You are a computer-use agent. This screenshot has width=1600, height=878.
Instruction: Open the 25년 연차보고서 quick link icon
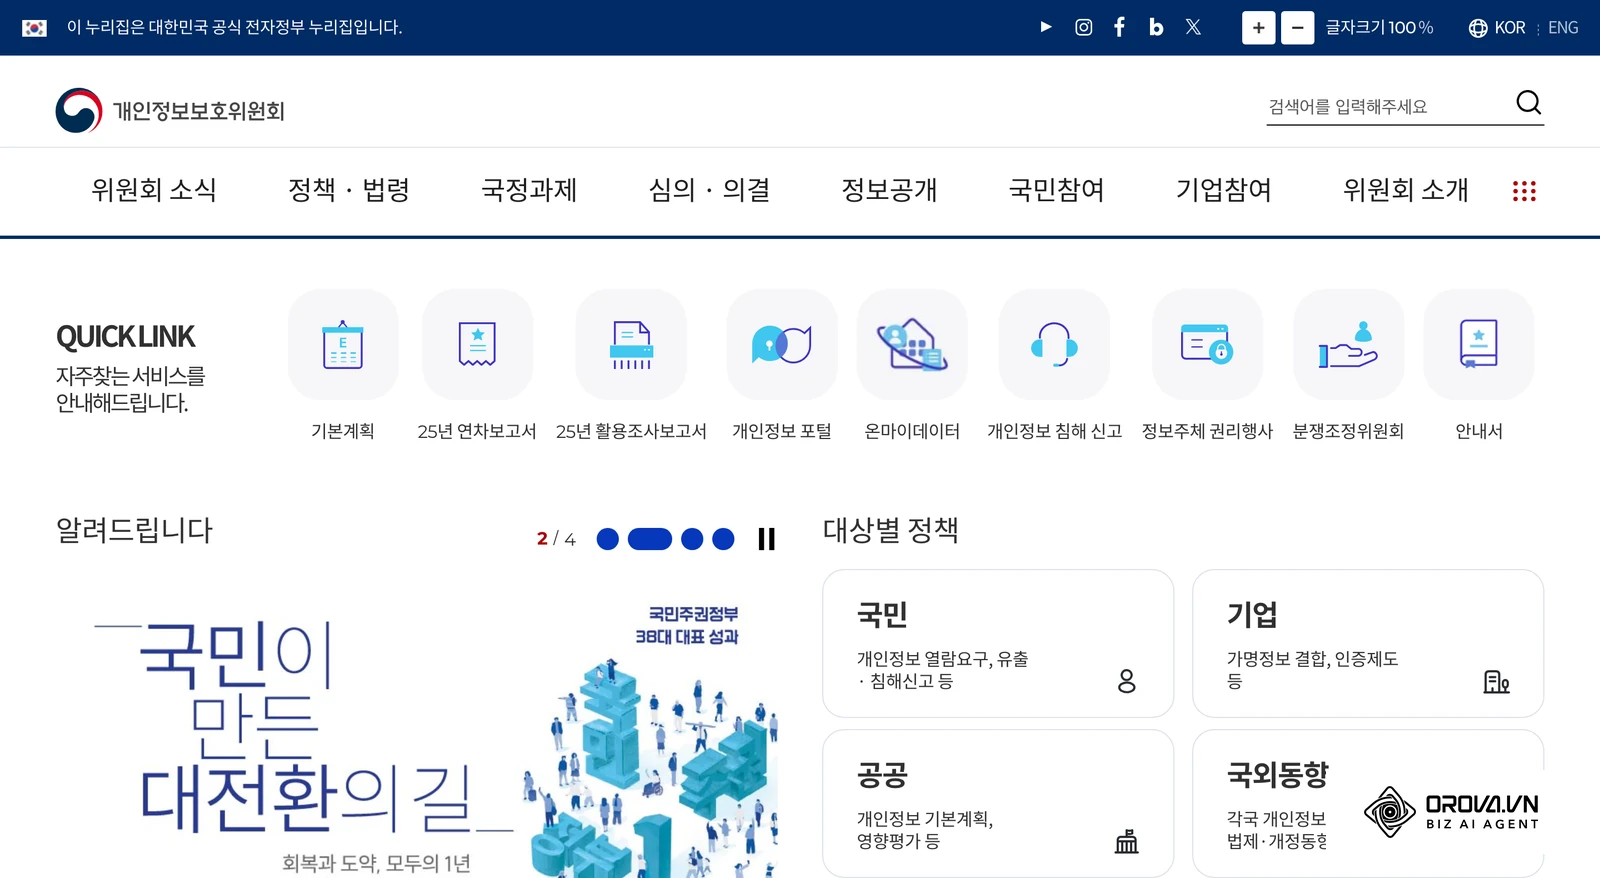pyautogui.click(x=477, y=345)
